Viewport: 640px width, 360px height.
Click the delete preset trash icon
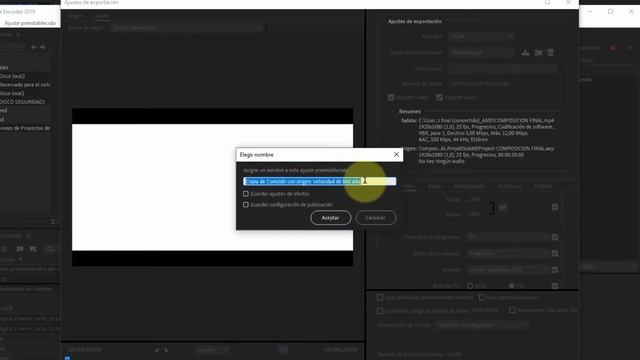tap(551, 53)
